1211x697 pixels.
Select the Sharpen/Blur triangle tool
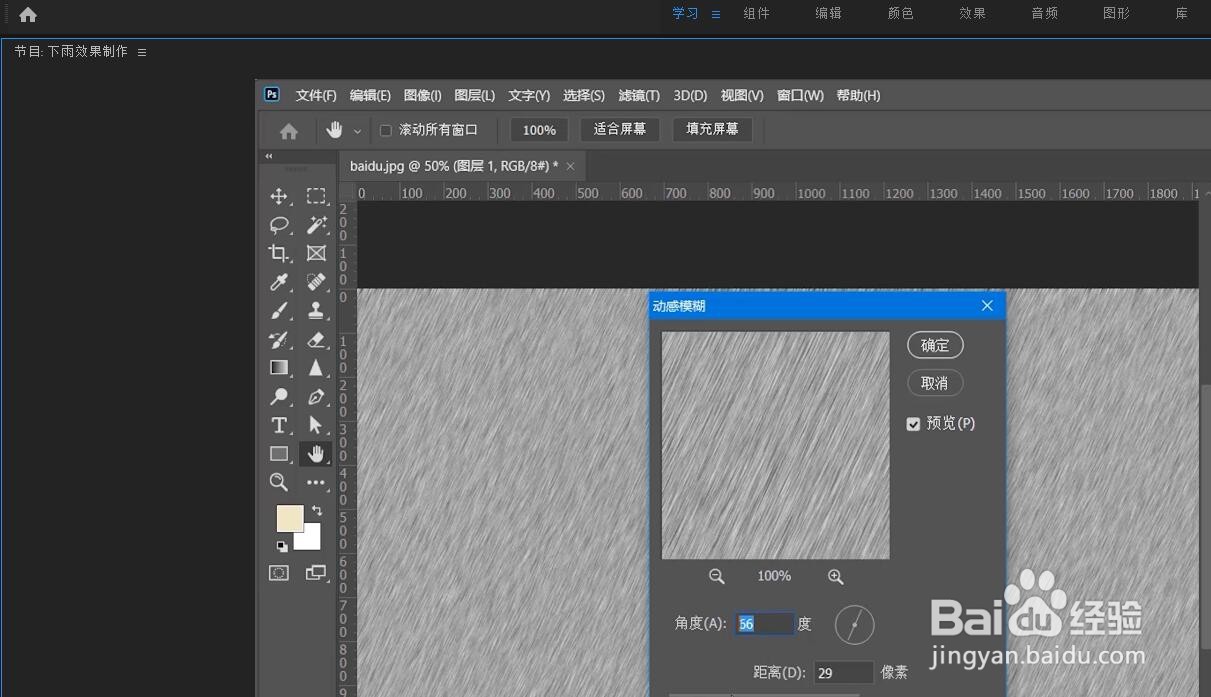click(316, 368)
